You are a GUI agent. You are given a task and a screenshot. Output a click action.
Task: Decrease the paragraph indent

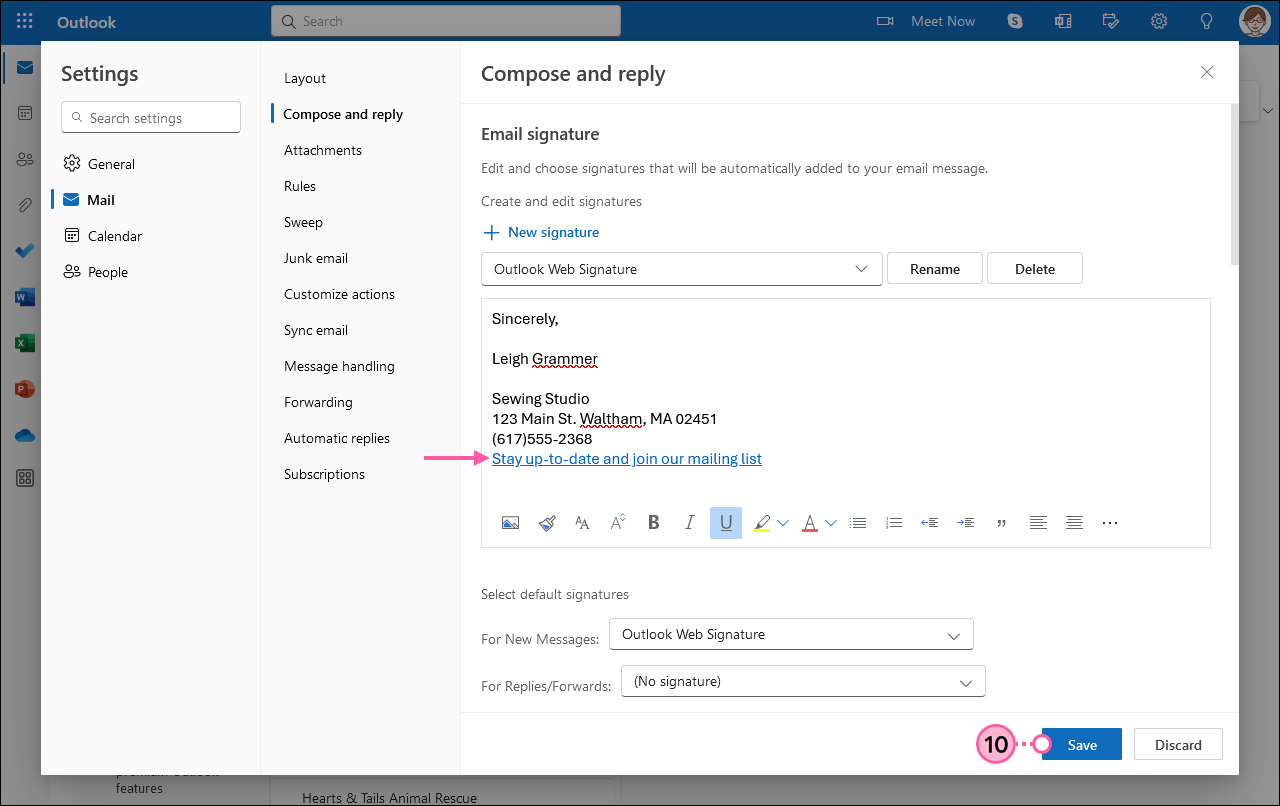pos(929,523)
